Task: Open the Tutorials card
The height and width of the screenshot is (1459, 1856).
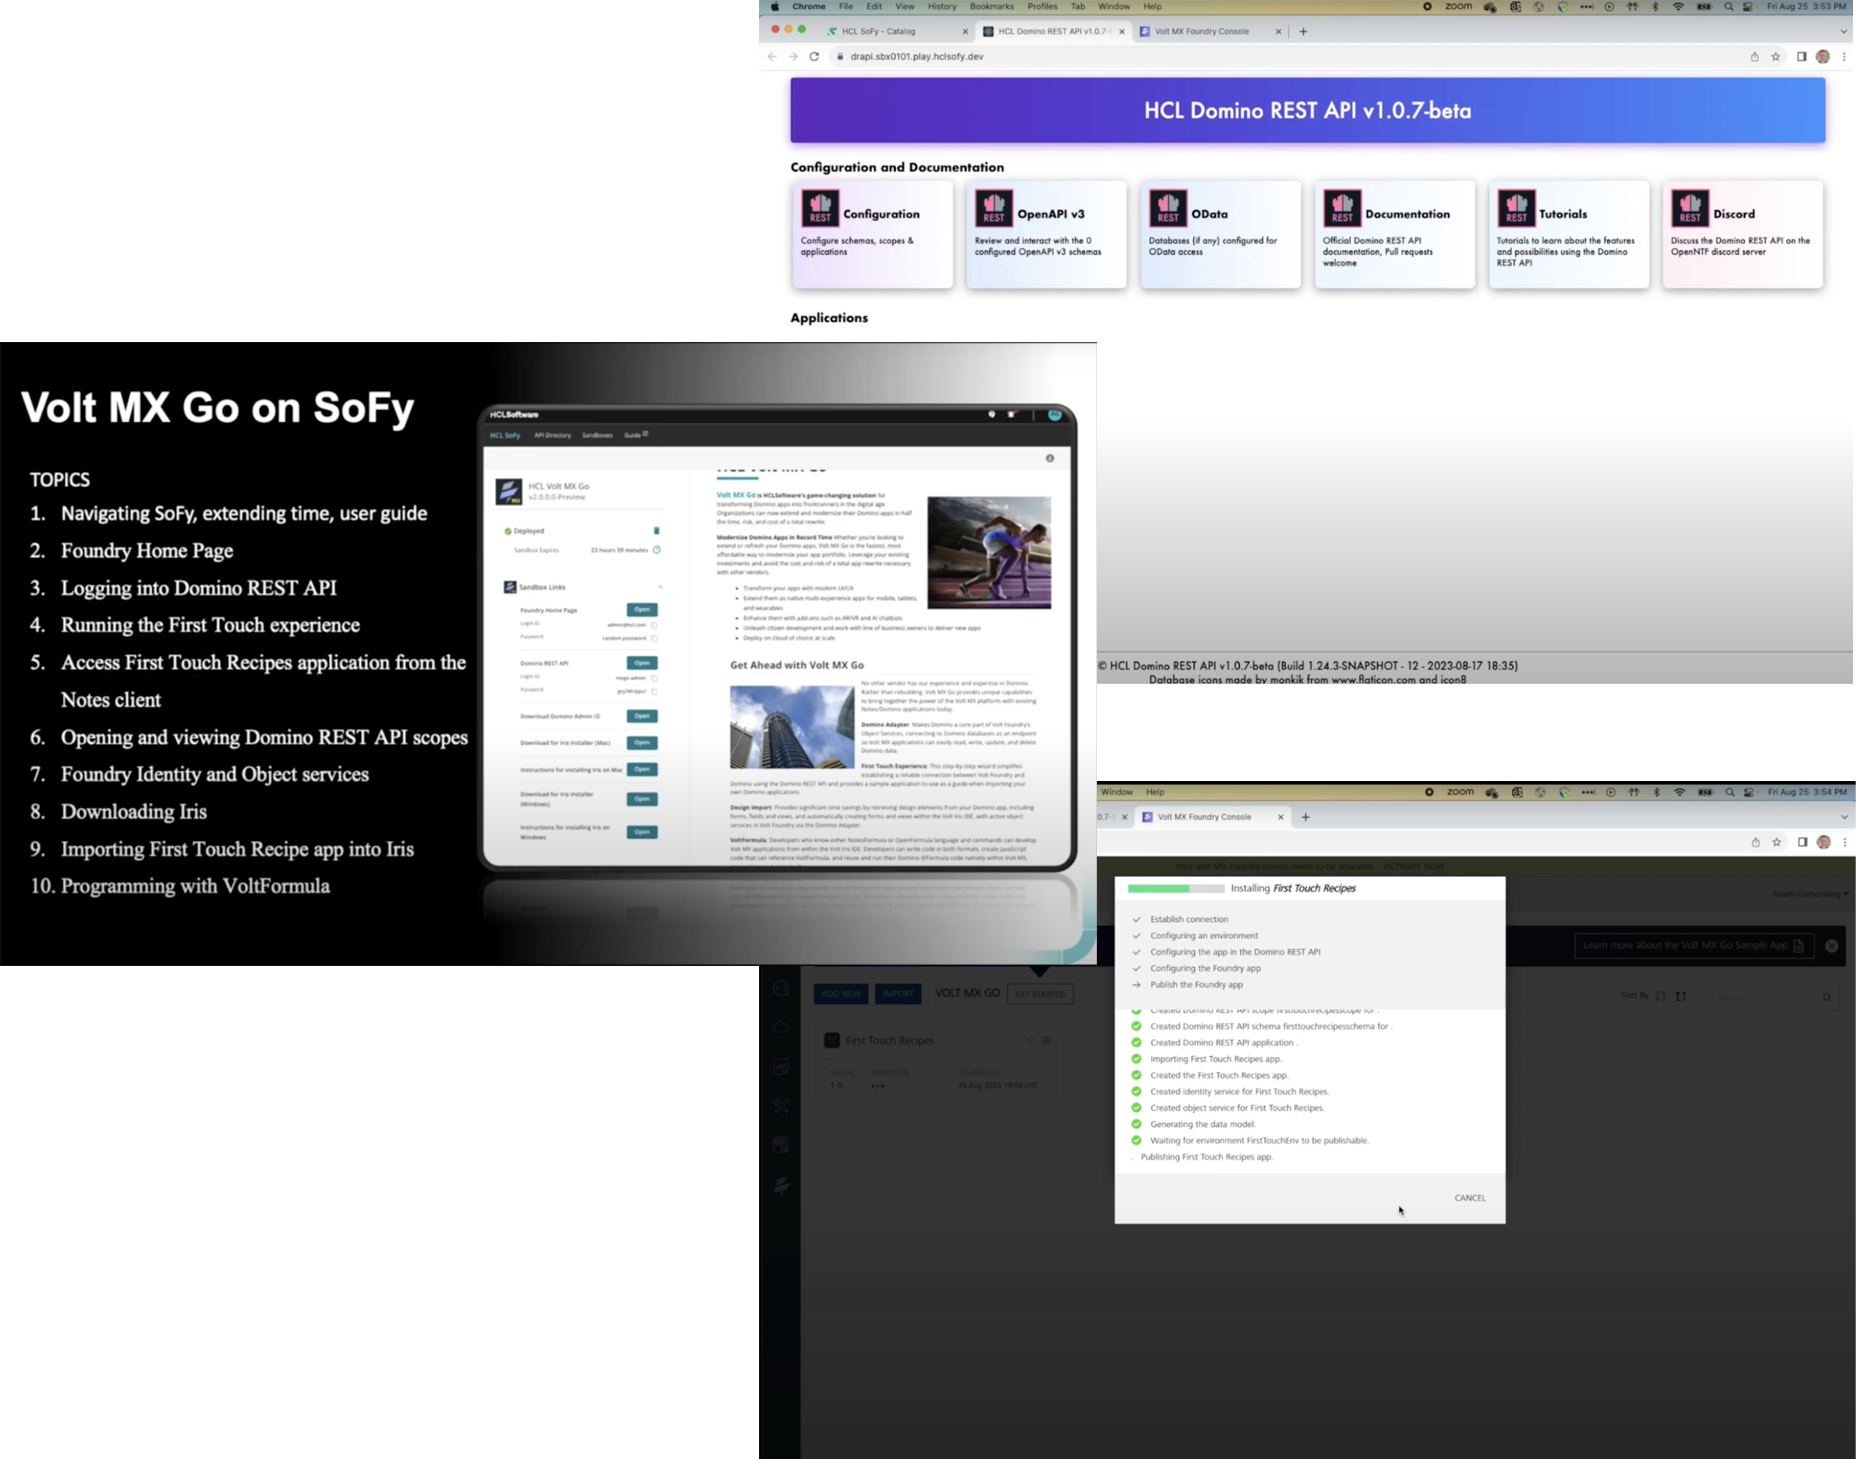Action: (x=1568, y=235)
